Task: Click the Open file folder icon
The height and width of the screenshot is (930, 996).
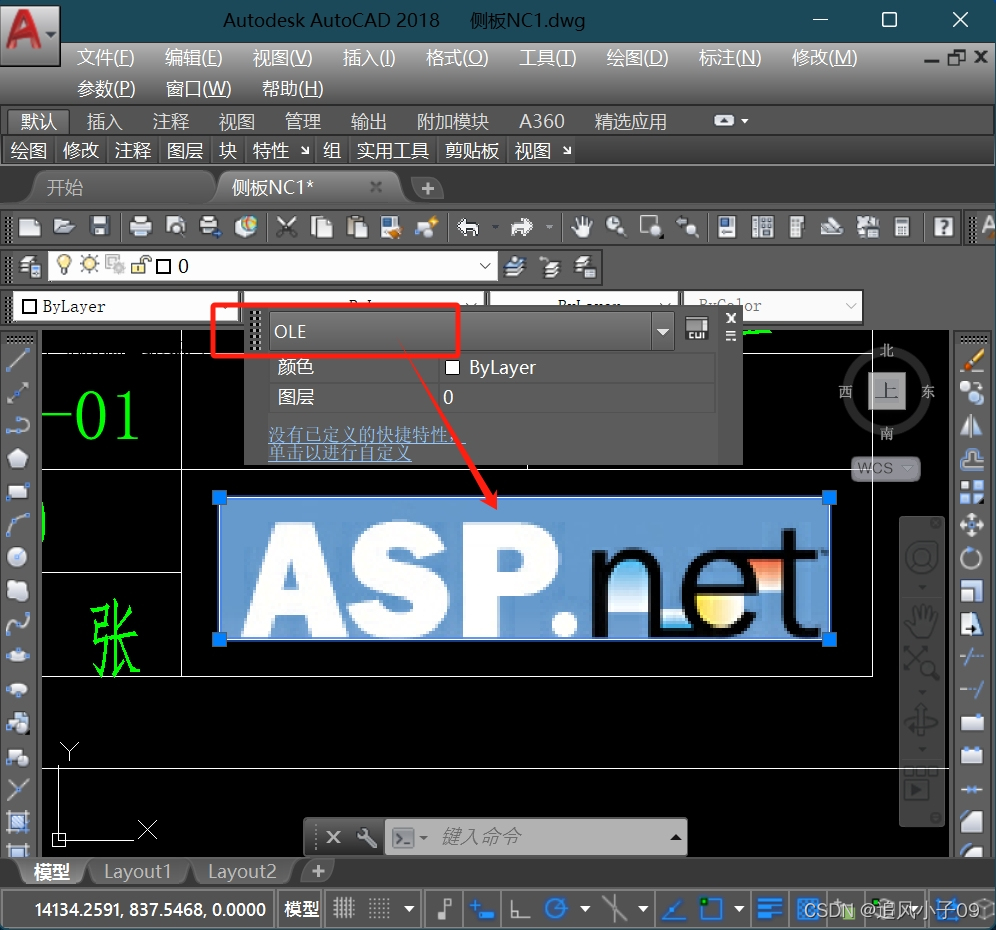Action: tap(64, 227)
